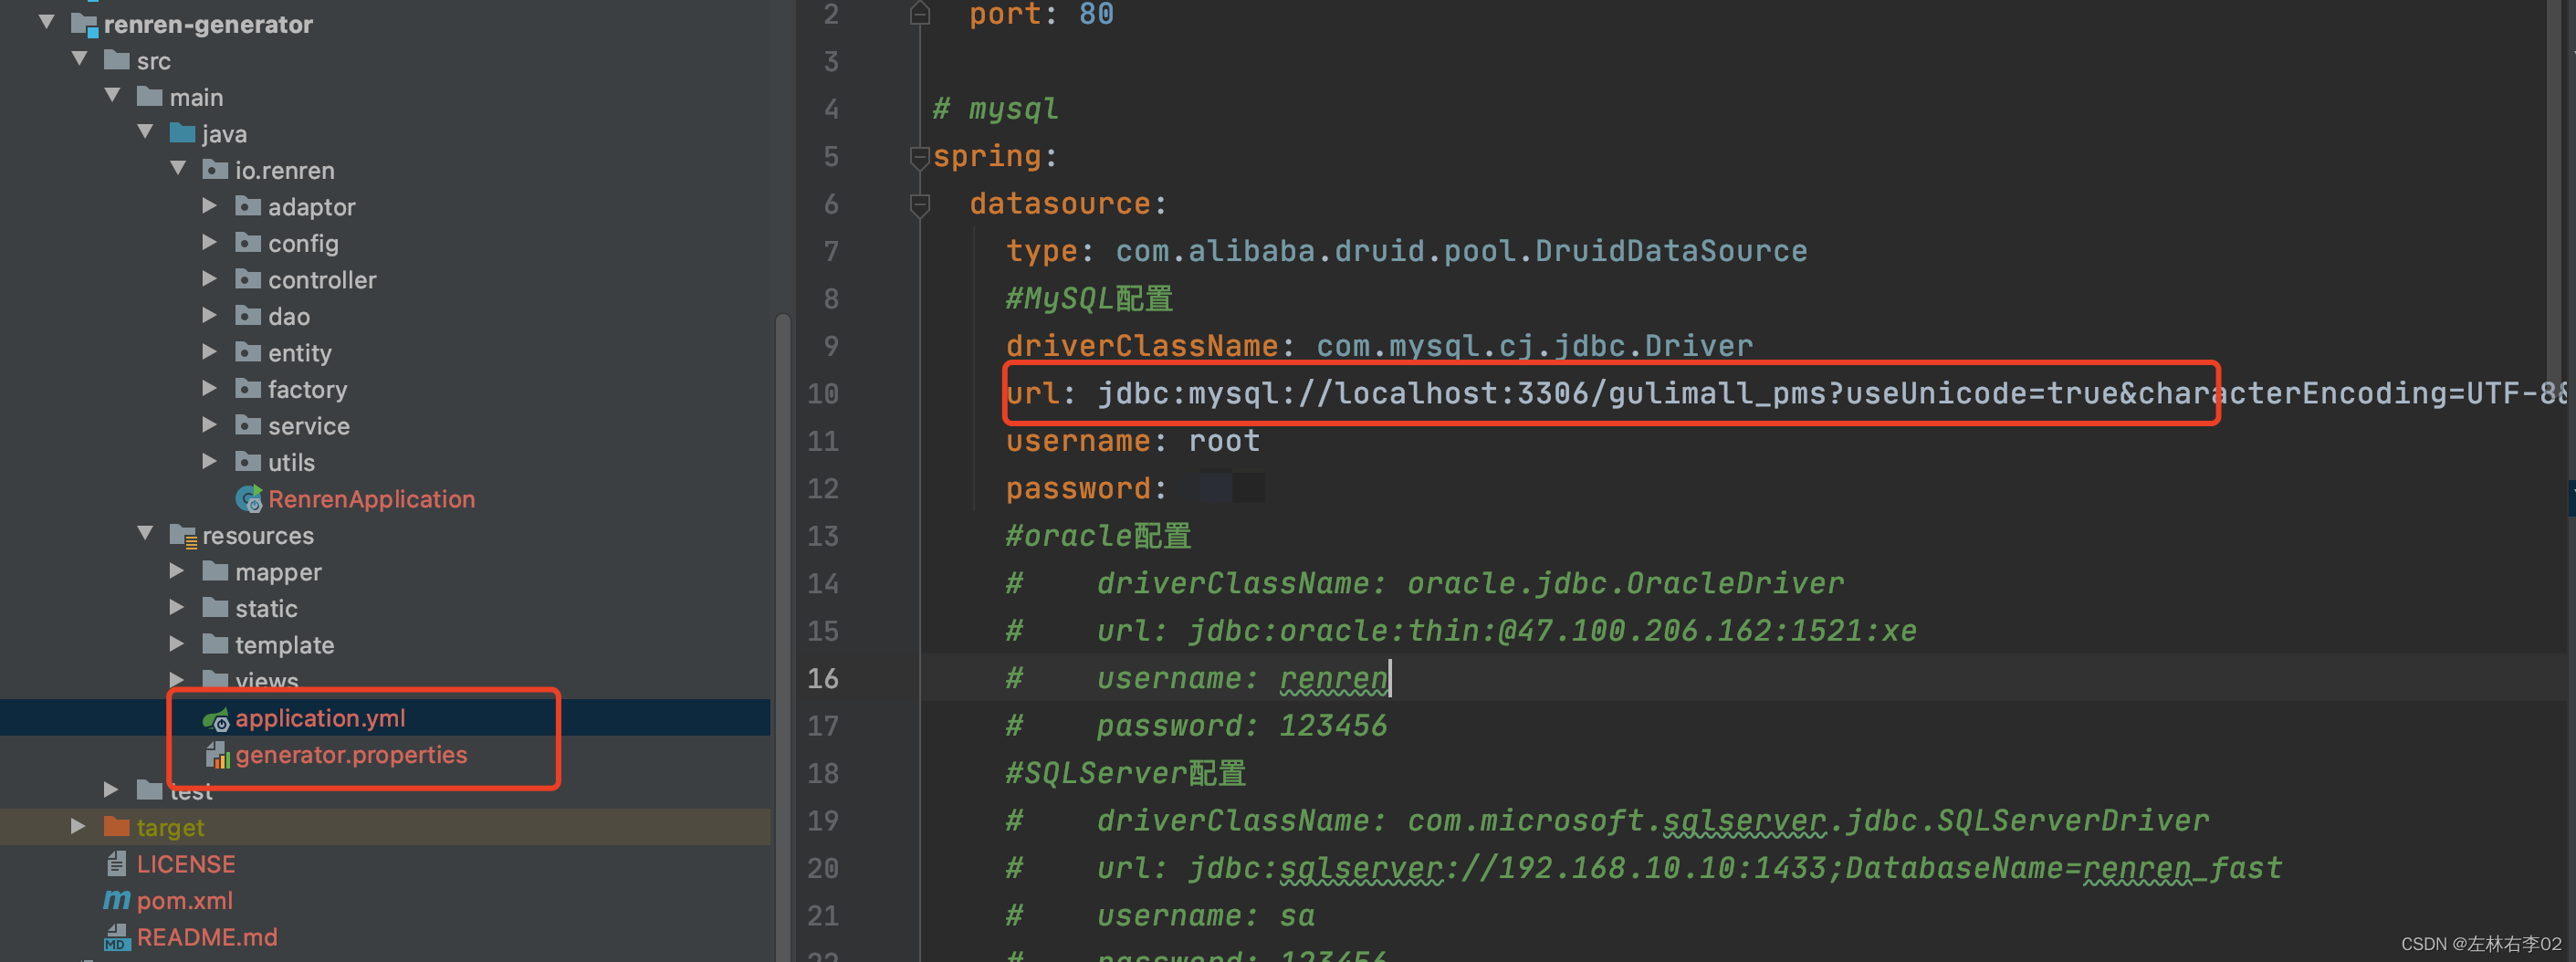
Task: Click the README.md markdown icon
Action: [117, 937]
